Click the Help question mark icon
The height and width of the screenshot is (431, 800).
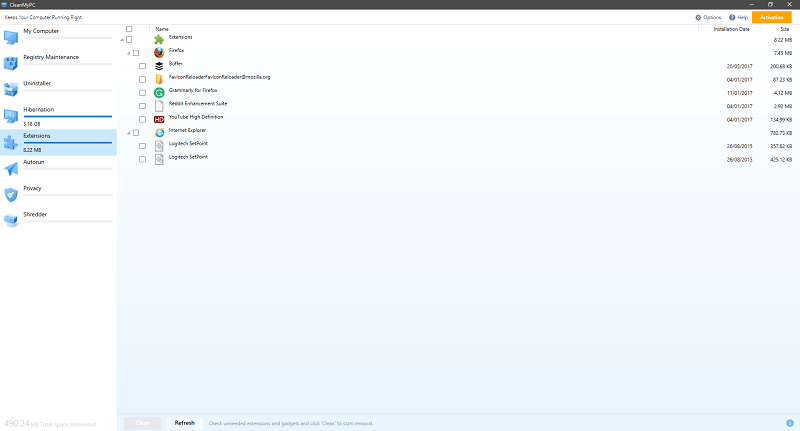click(732, 17)
